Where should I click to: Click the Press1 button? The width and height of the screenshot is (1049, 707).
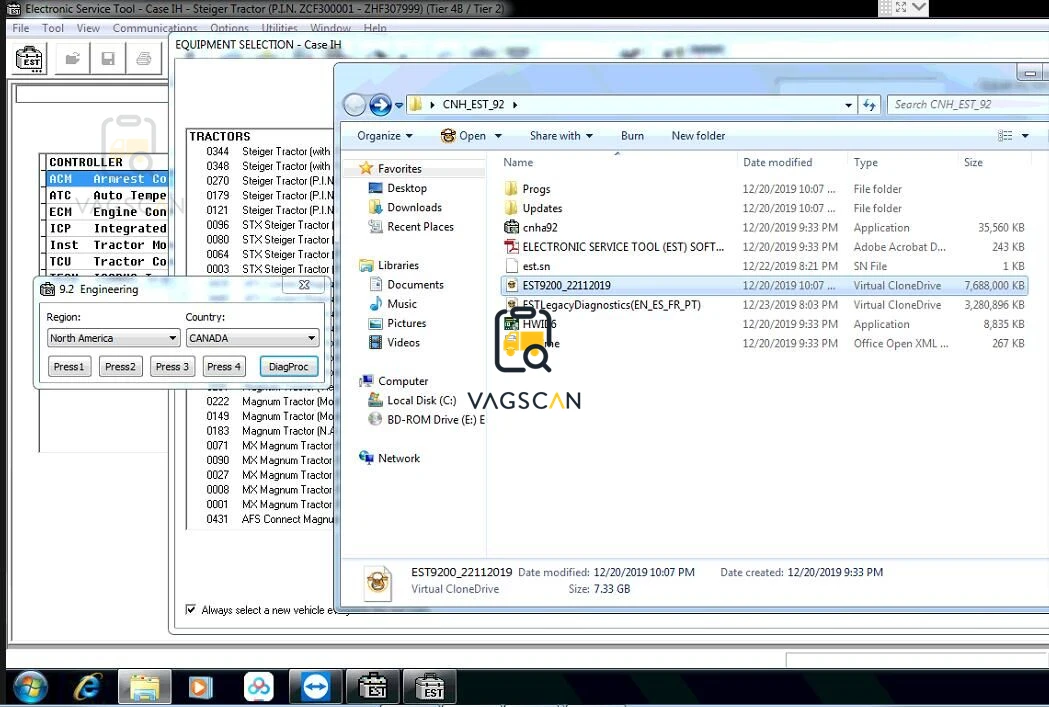[69, 367]
